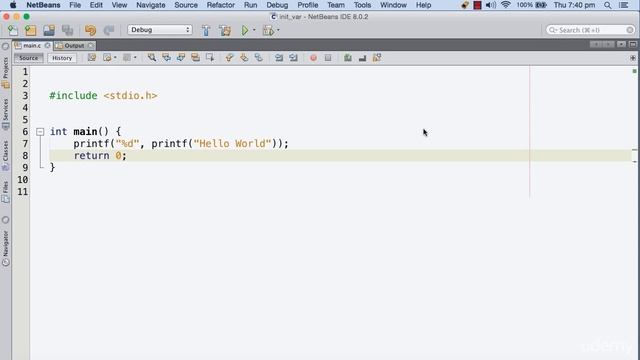Click the Open Project toolbar icon
The height and width of the screenshot is (360, 640).
pyautogui.click(x=49, y=30)
